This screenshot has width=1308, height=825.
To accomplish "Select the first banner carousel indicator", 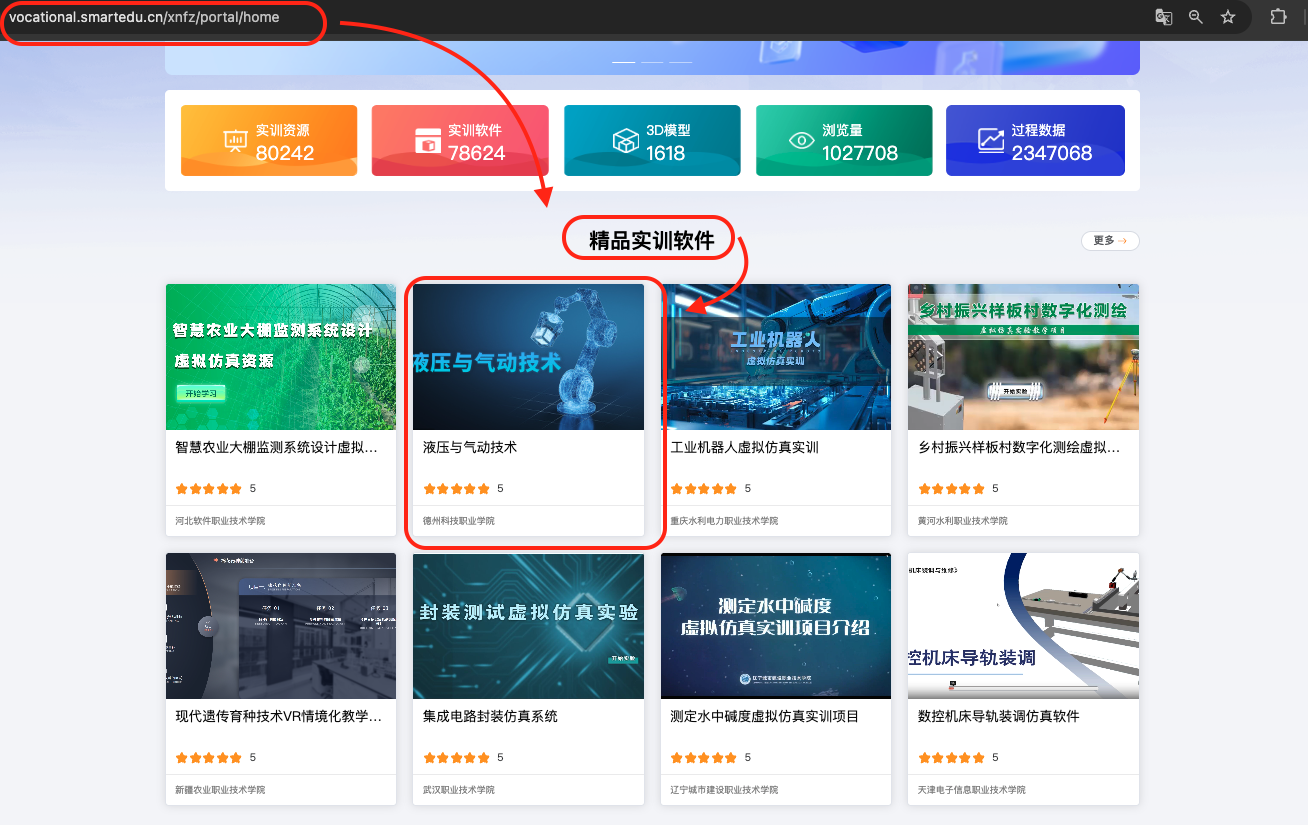I will [623, 62].
